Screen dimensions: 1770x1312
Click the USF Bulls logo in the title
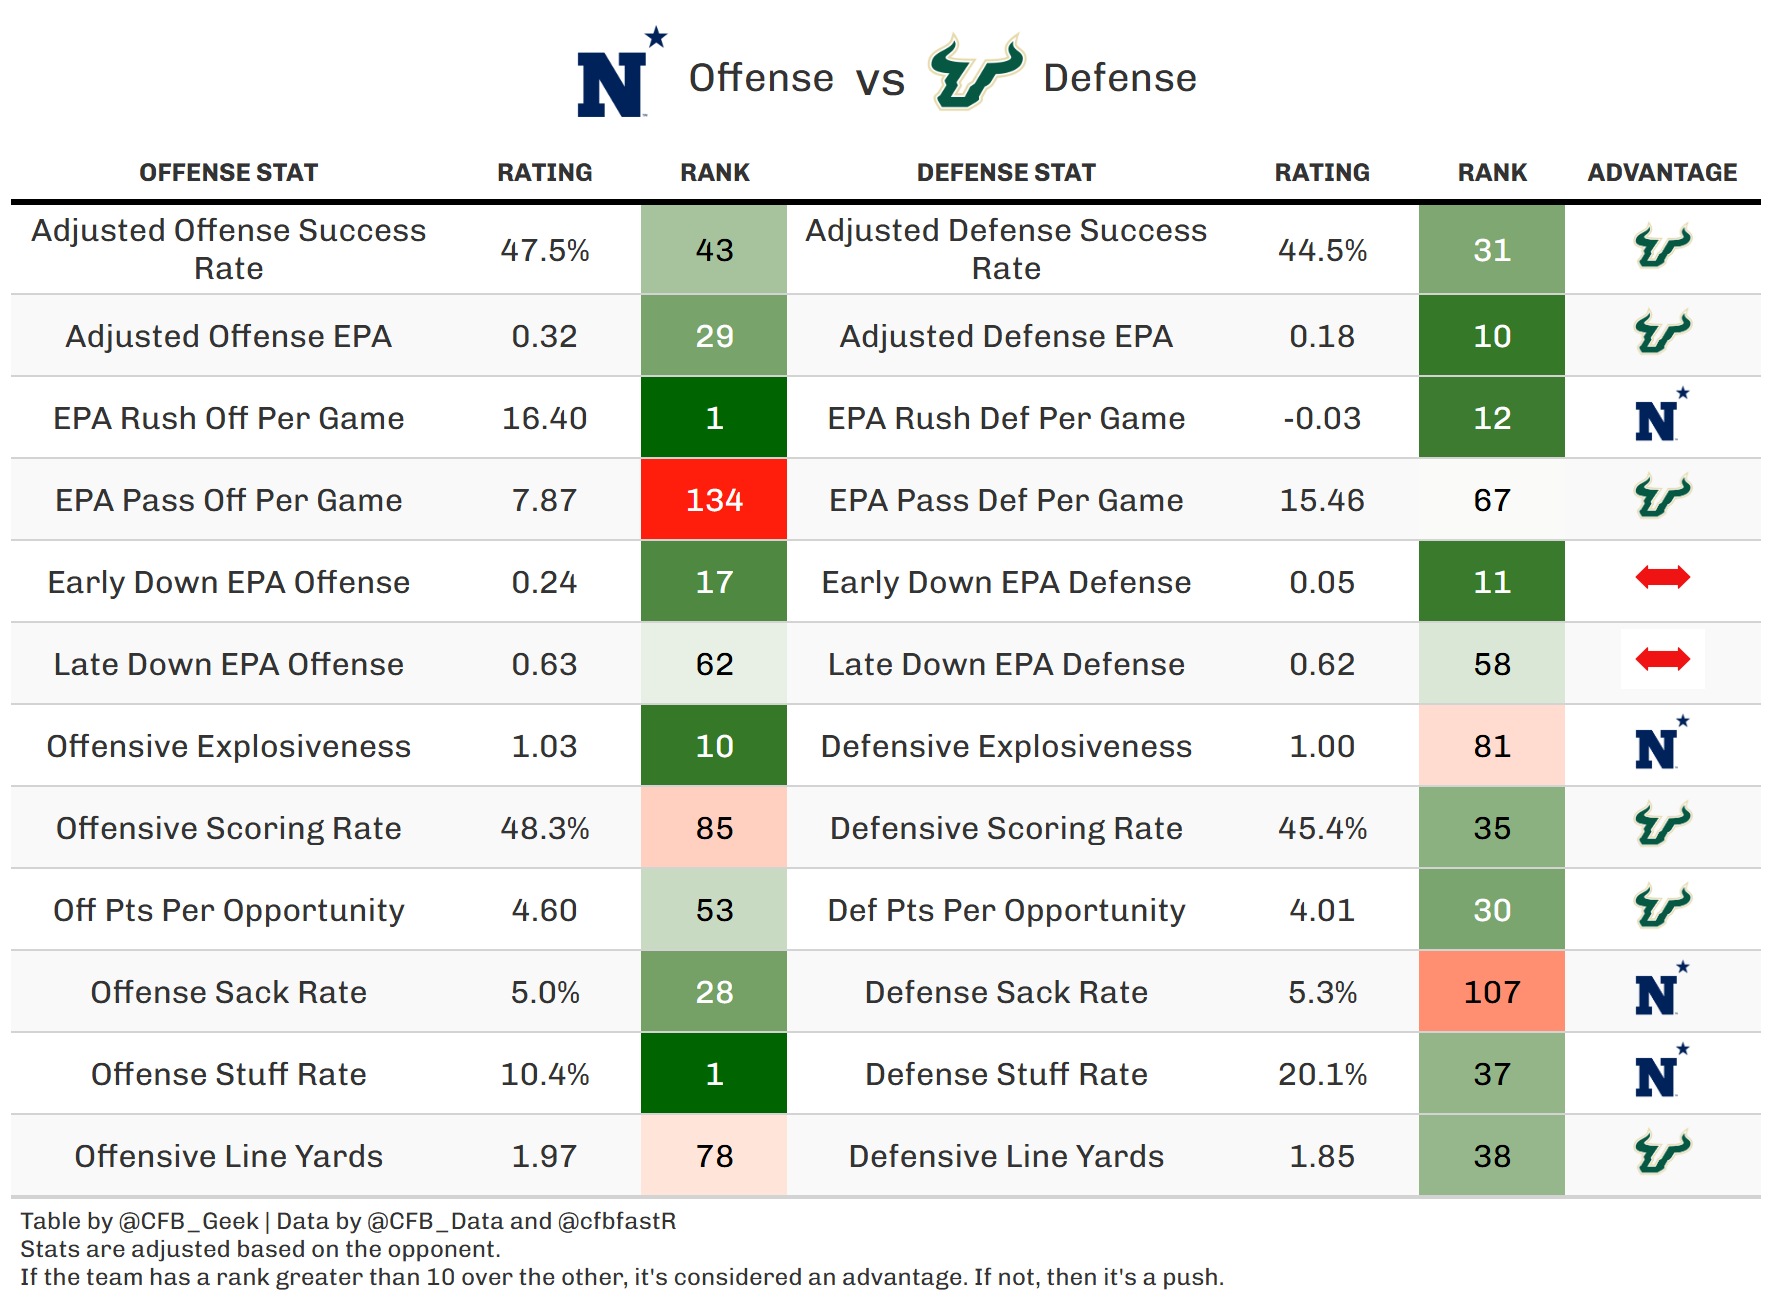[975, 73]
